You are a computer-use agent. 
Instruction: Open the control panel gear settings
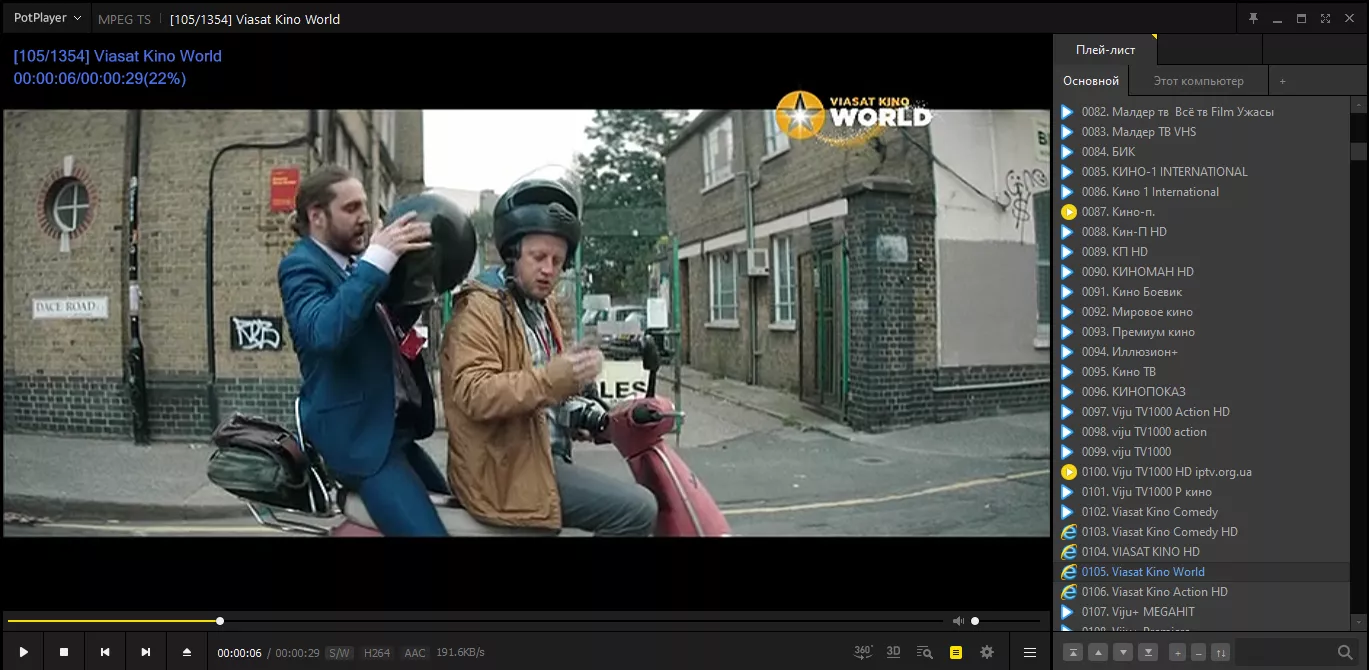(987, 652)
